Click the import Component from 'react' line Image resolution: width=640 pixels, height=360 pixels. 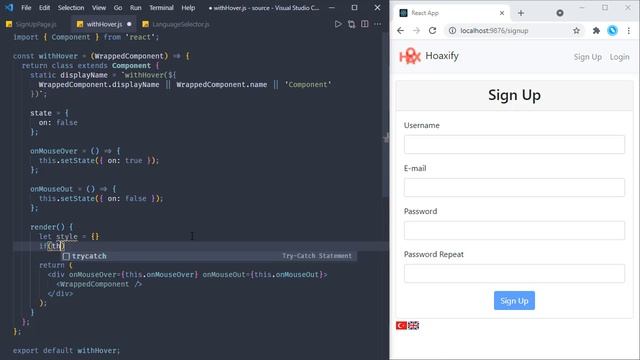(86, 37)
